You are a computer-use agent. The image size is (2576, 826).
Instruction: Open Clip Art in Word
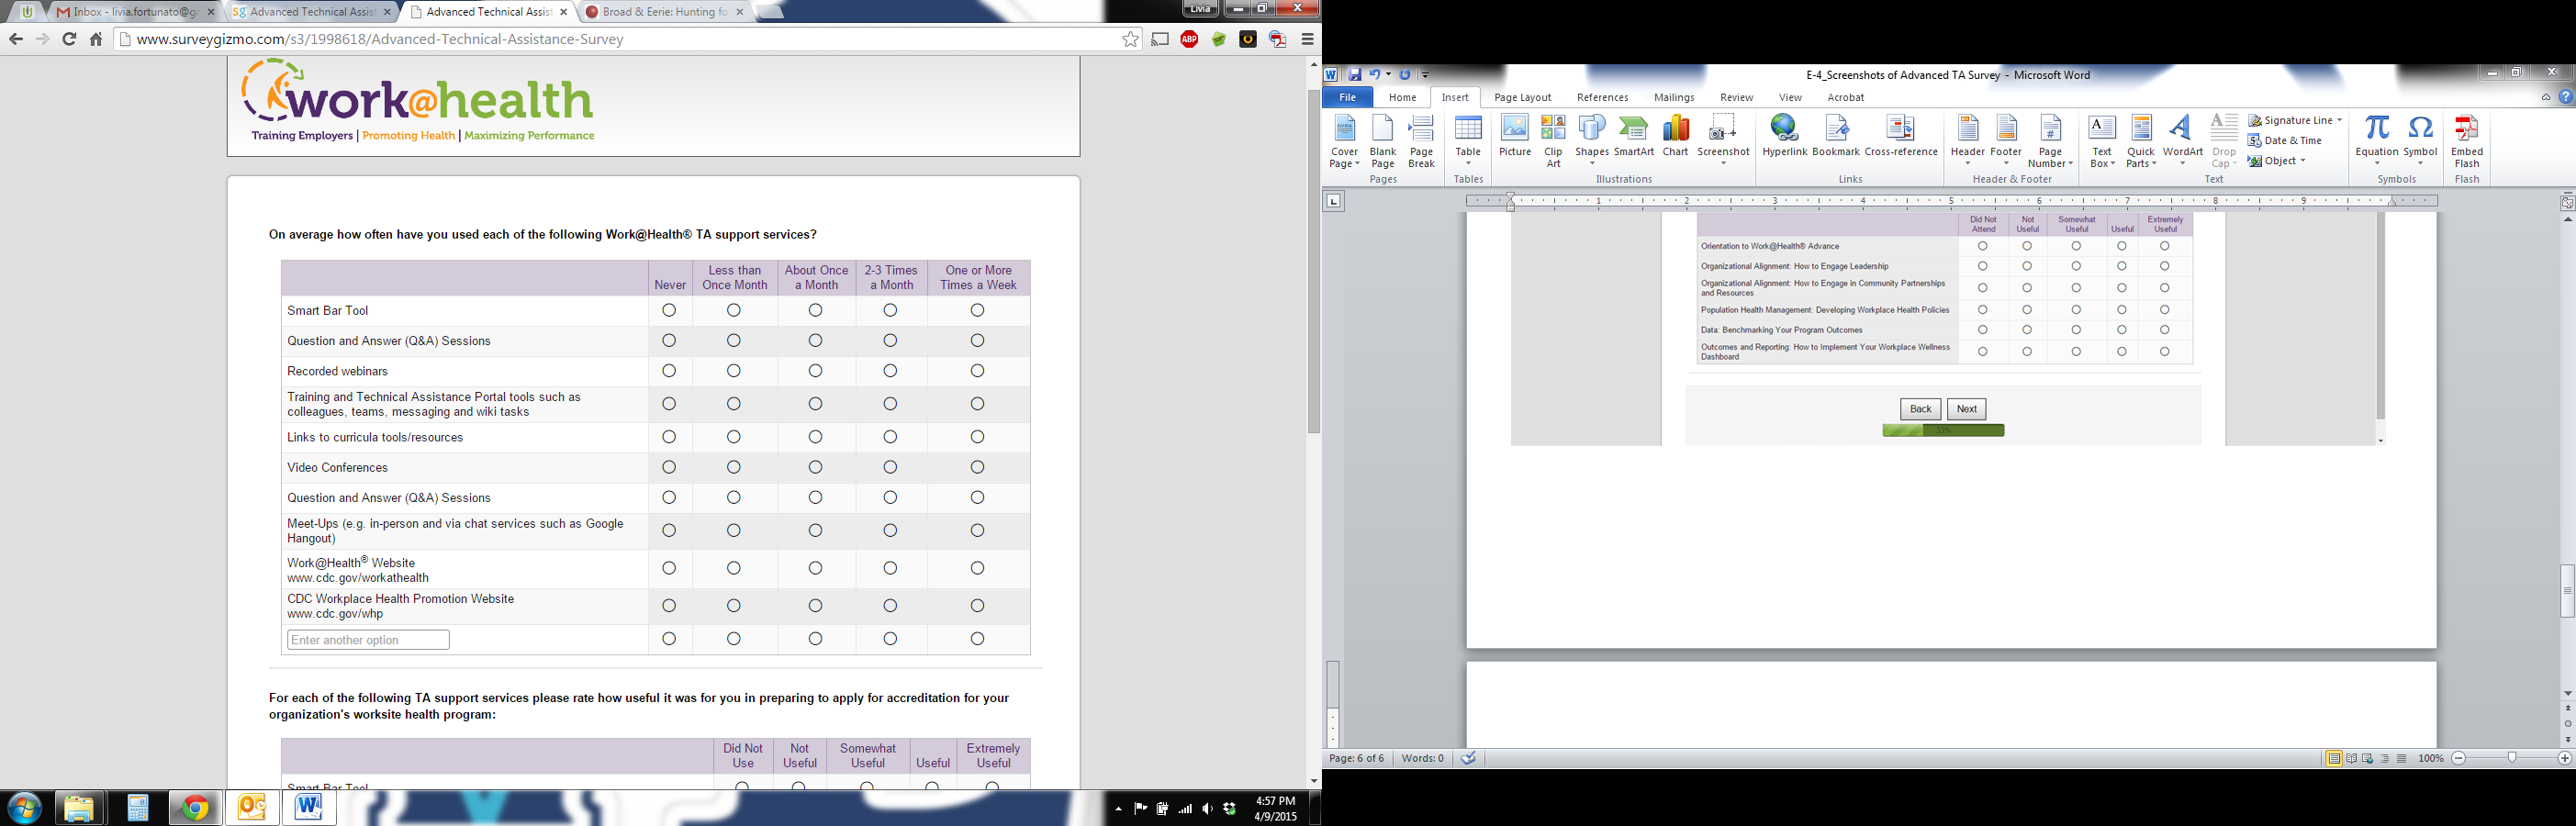1553,141
